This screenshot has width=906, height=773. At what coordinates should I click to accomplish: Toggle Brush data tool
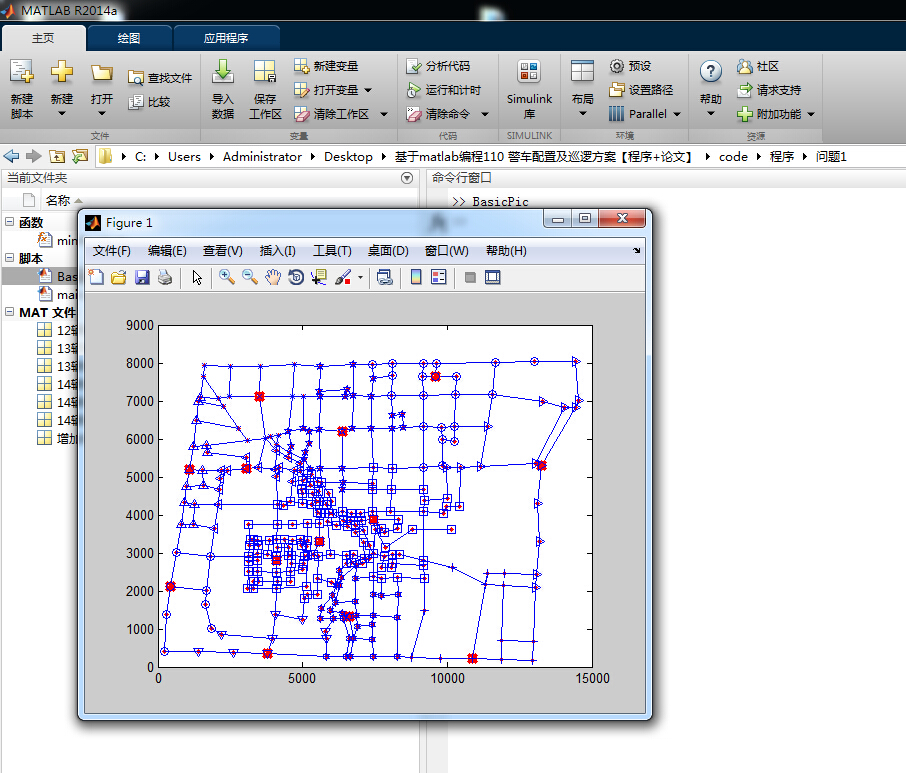[x=343, y=277]
